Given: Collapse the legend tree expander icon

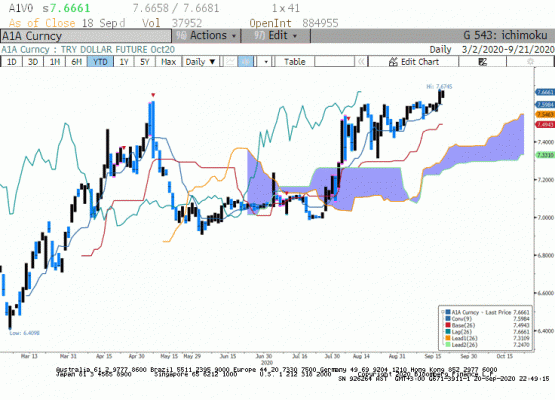Looking at the screenshot, I should pos(442,312).
